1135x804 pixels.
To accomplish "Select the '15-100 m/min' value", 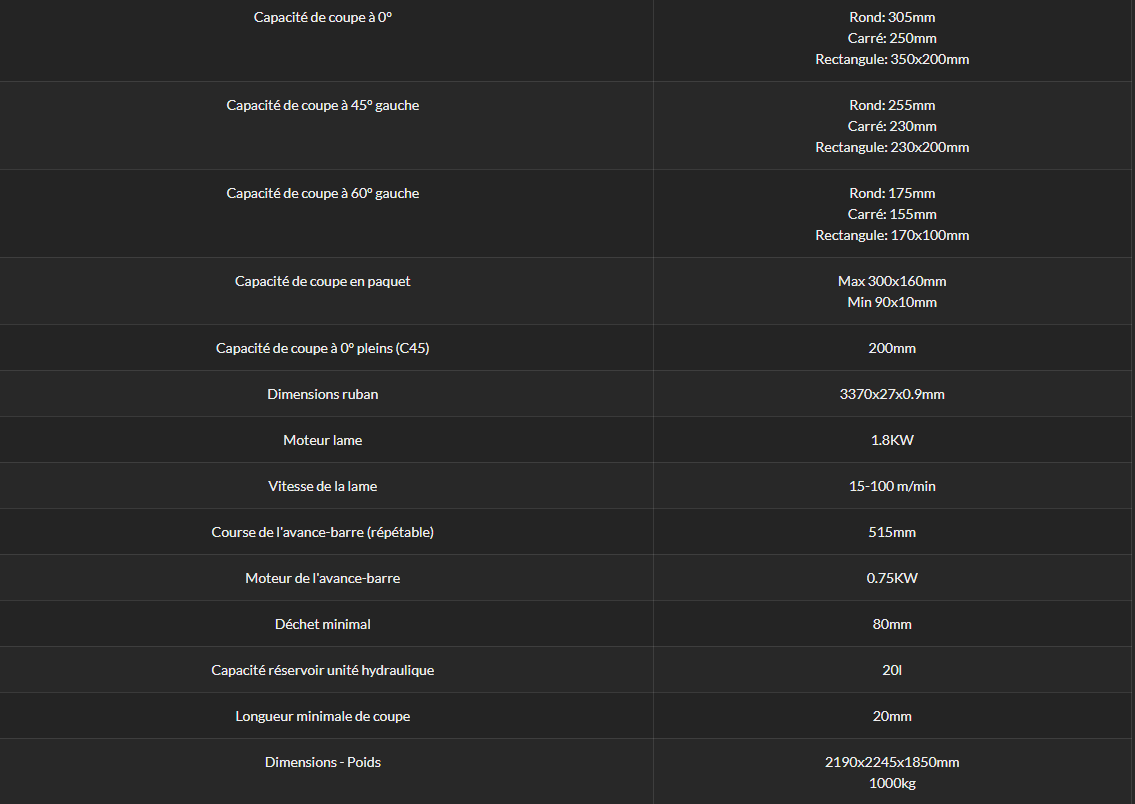I will [x=892, y=486].
